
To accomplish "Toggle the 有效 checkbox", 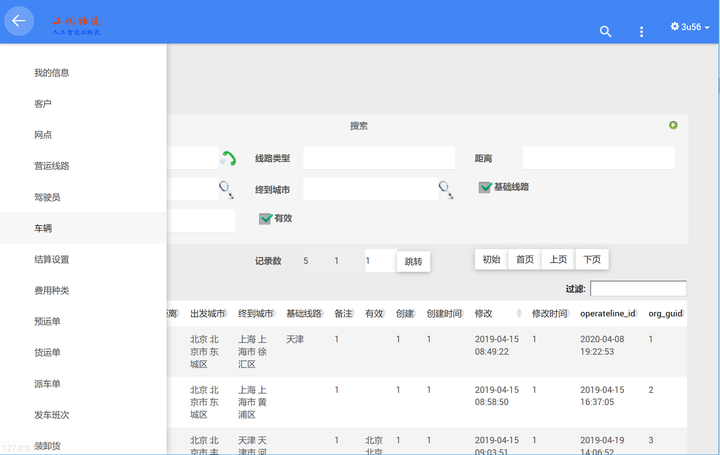I will click(x=265, y=219).
